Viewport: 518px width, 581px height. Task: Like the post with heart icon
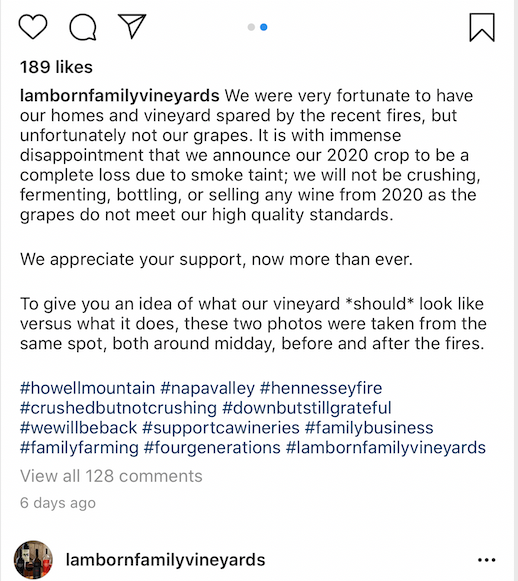(33, 27)
